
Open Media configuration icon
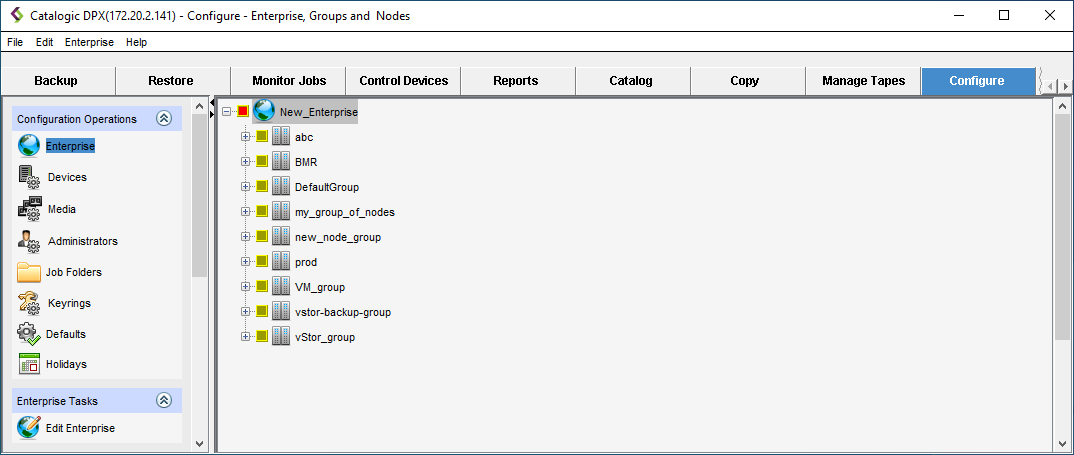[29, 209]
